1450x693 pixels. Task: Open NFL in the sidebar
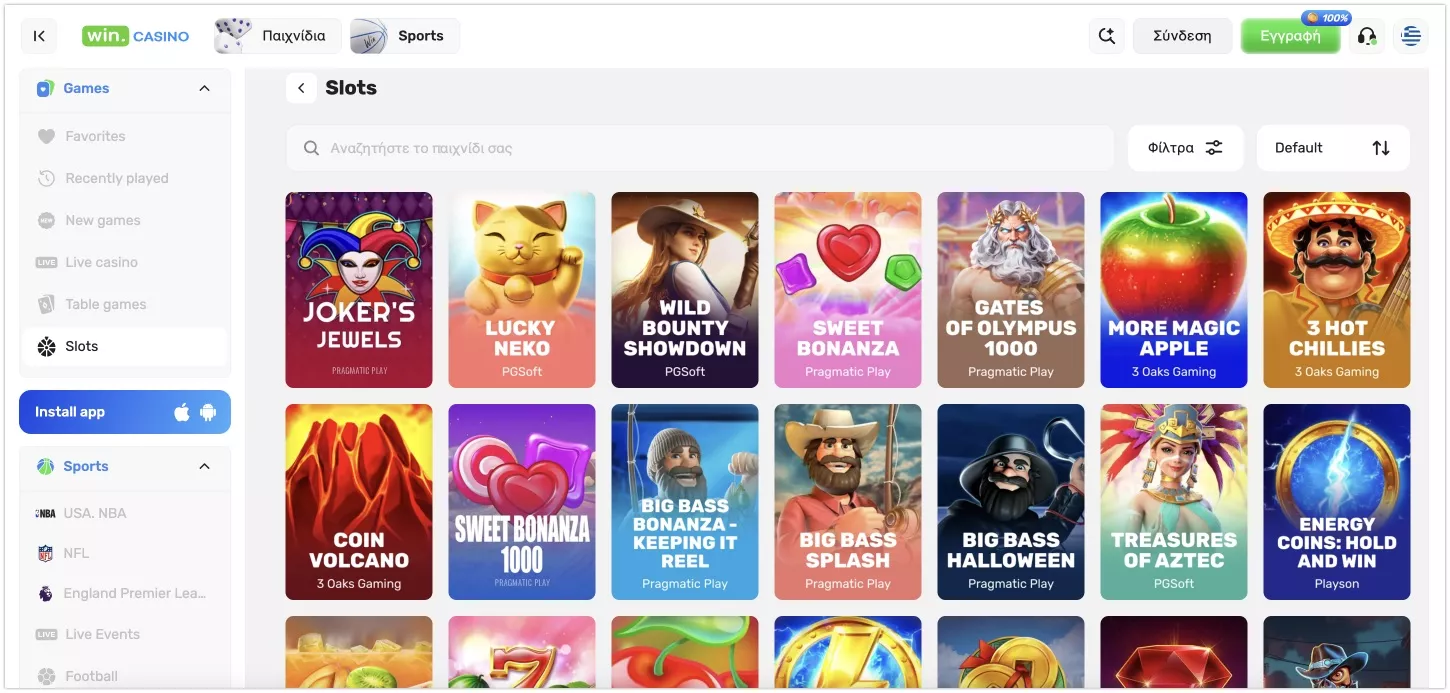click(x=125, y=553)
